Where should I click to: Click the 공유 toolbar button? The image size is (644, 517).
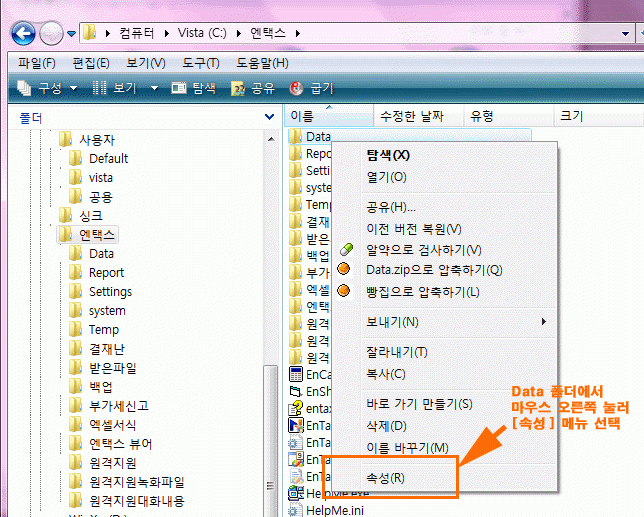coord(253,88)
